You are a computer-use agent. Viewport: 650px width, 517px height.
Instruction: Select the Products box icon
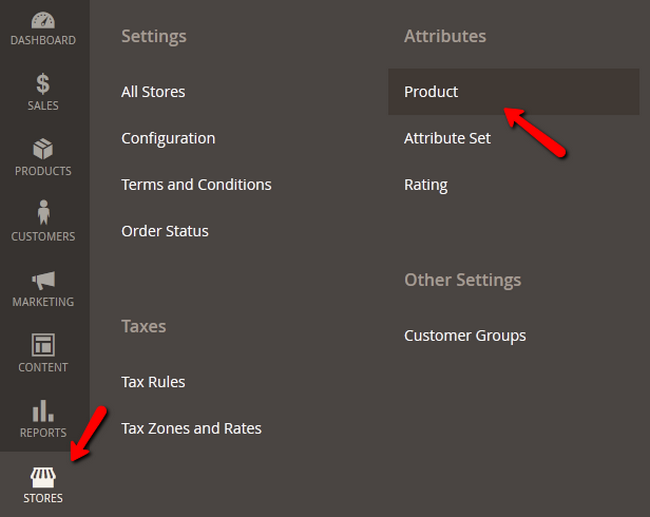click(43, 150)
